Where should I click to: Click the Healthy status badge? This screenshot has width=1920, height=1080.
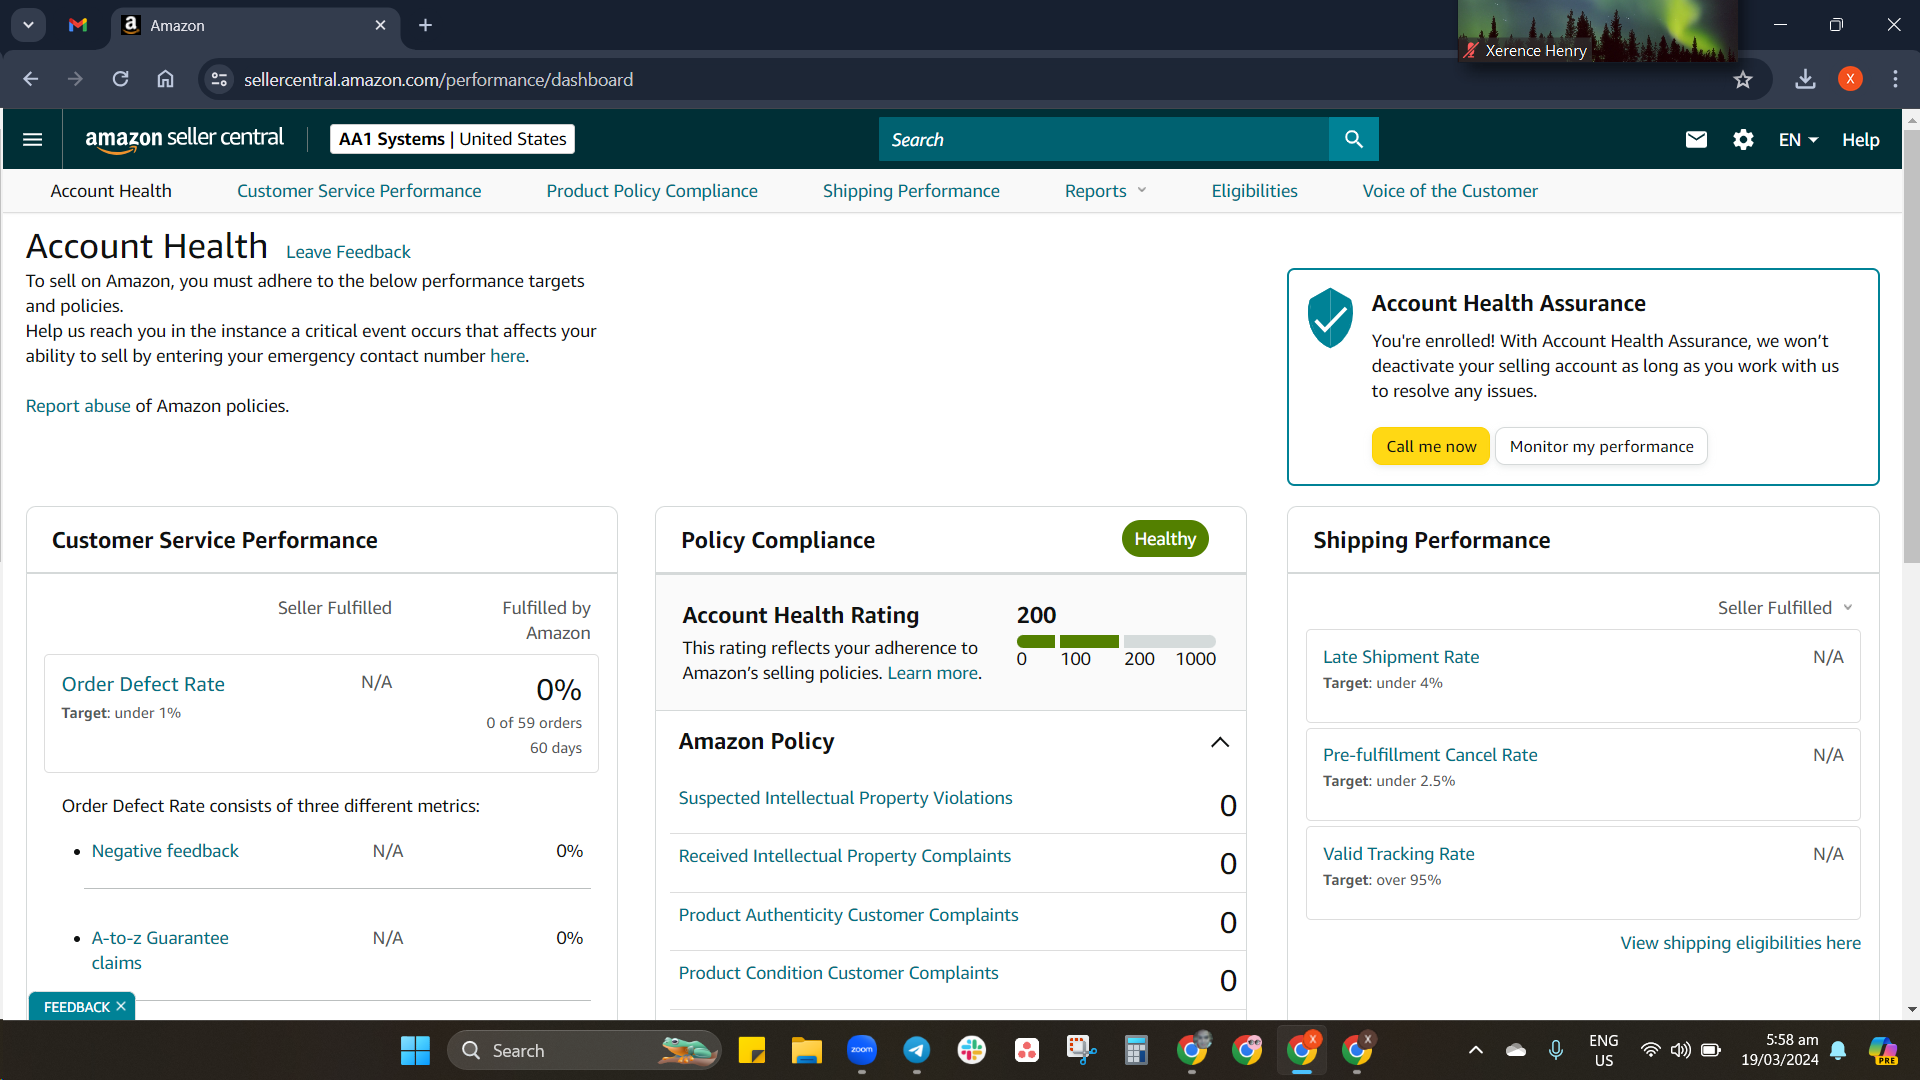(1165, 539)
